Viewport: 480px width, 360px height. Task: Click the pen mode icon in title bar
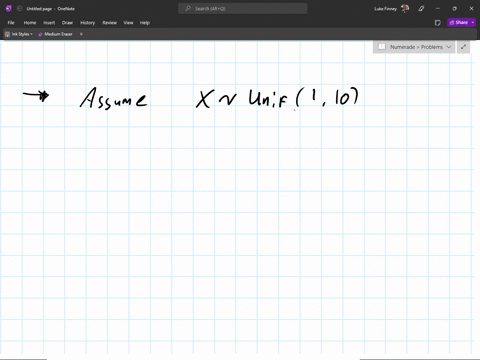[x=421, y=9]
